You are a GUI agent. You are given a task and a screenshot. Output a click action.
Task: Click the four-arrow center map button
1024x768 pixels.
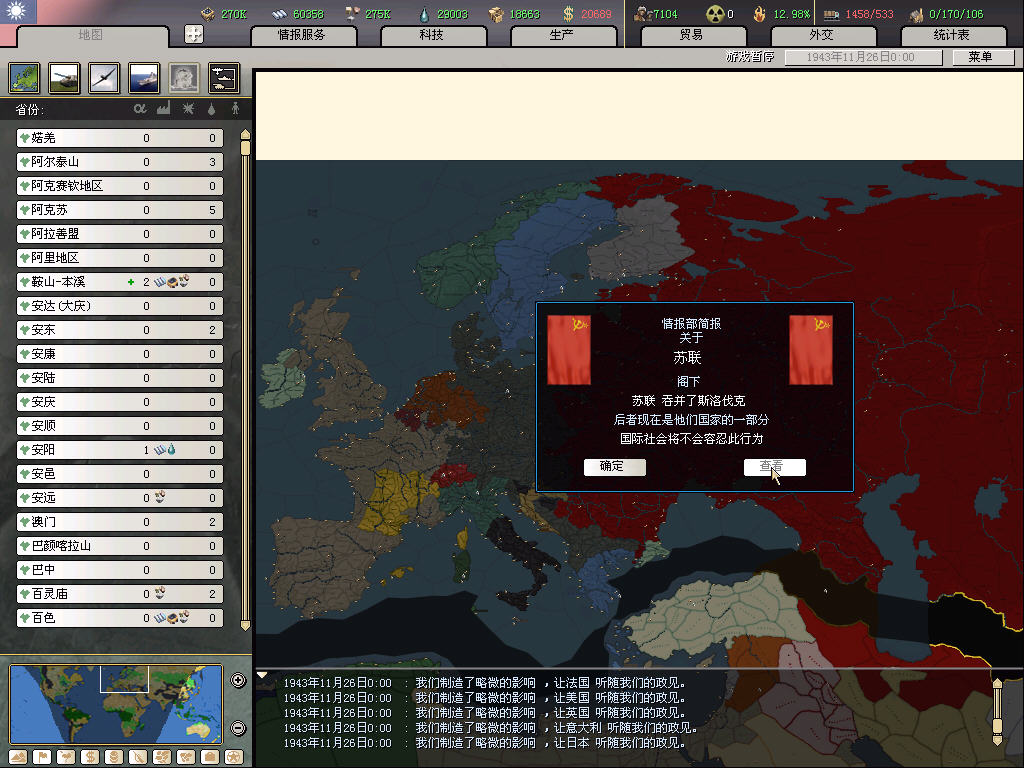194,34
